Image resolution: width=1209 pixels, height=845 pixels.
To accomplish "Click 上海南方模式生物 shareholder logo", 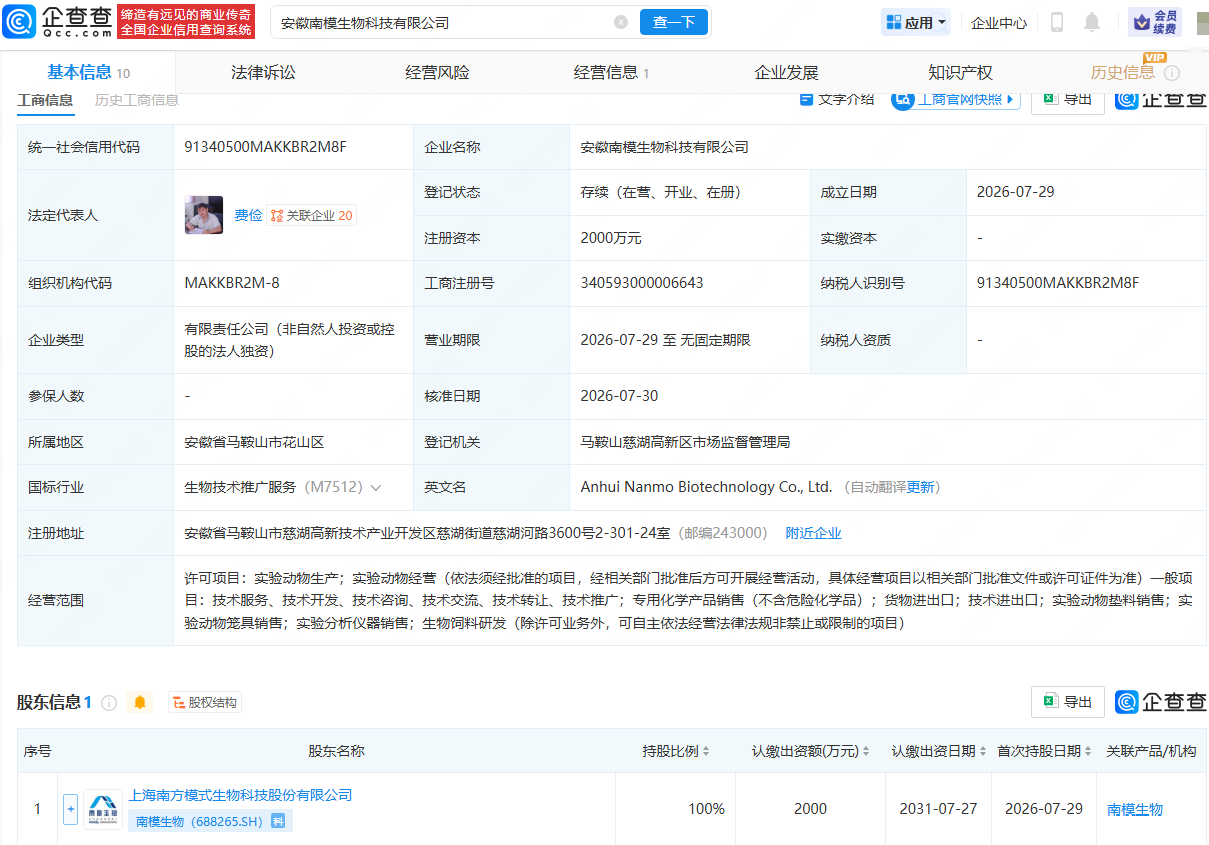I will pos(103,809).
